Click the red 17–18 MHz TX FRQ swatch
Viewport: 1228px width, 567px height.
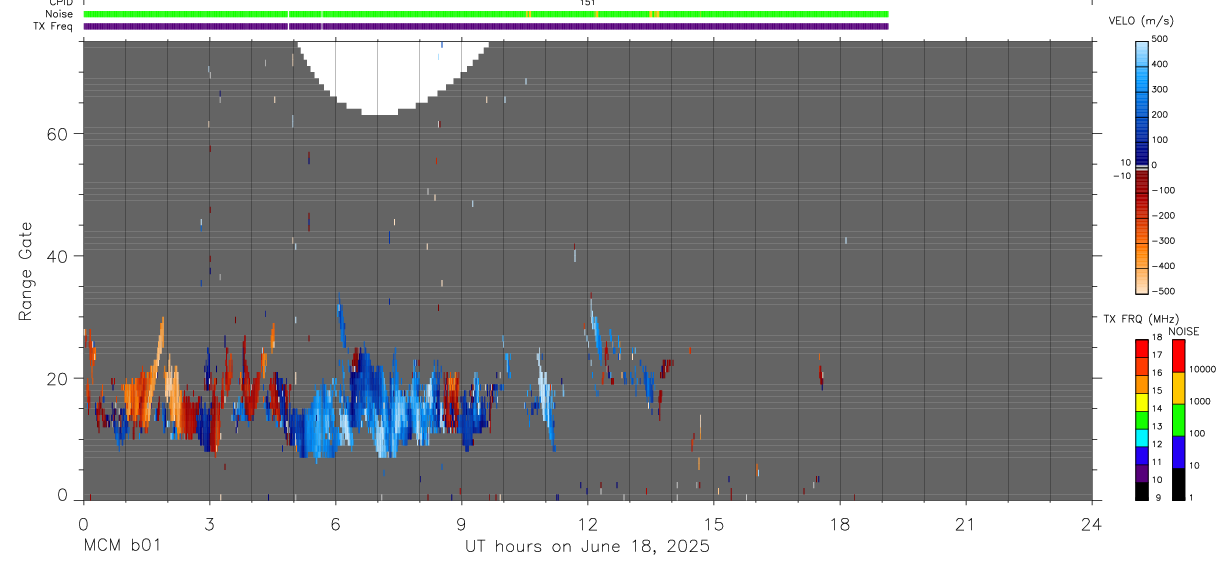pos(1141,348)
